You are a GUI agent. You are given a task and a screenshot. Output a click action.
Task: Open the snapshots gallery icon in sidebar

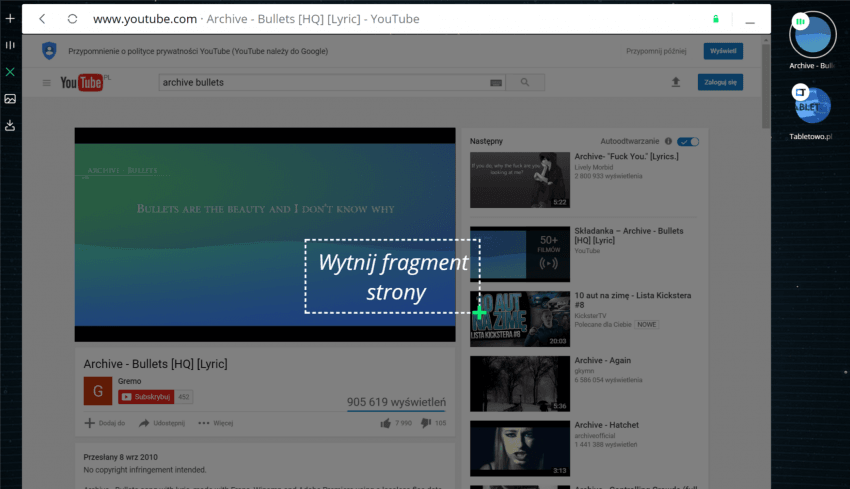[10, 99]
